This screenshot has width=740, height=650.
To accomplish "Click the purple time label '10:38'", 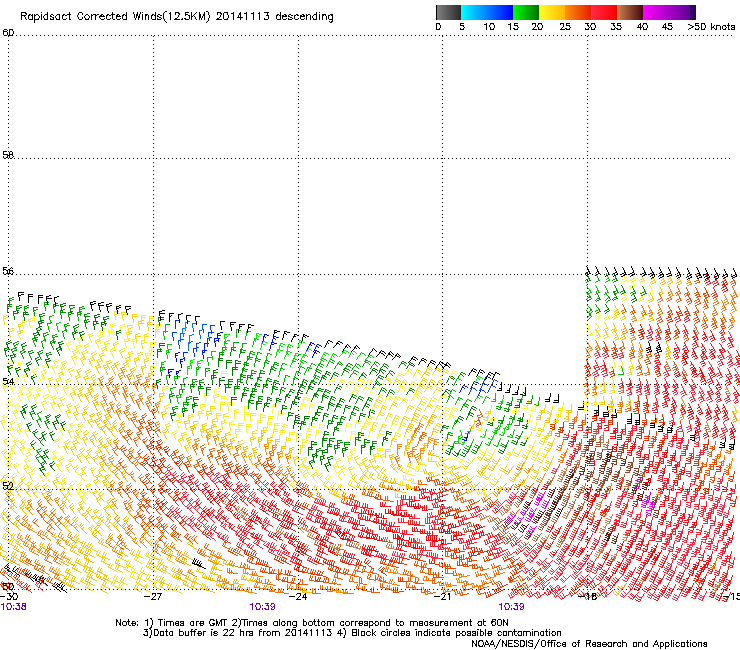I will pyautogui.click(x=13, y=607).
